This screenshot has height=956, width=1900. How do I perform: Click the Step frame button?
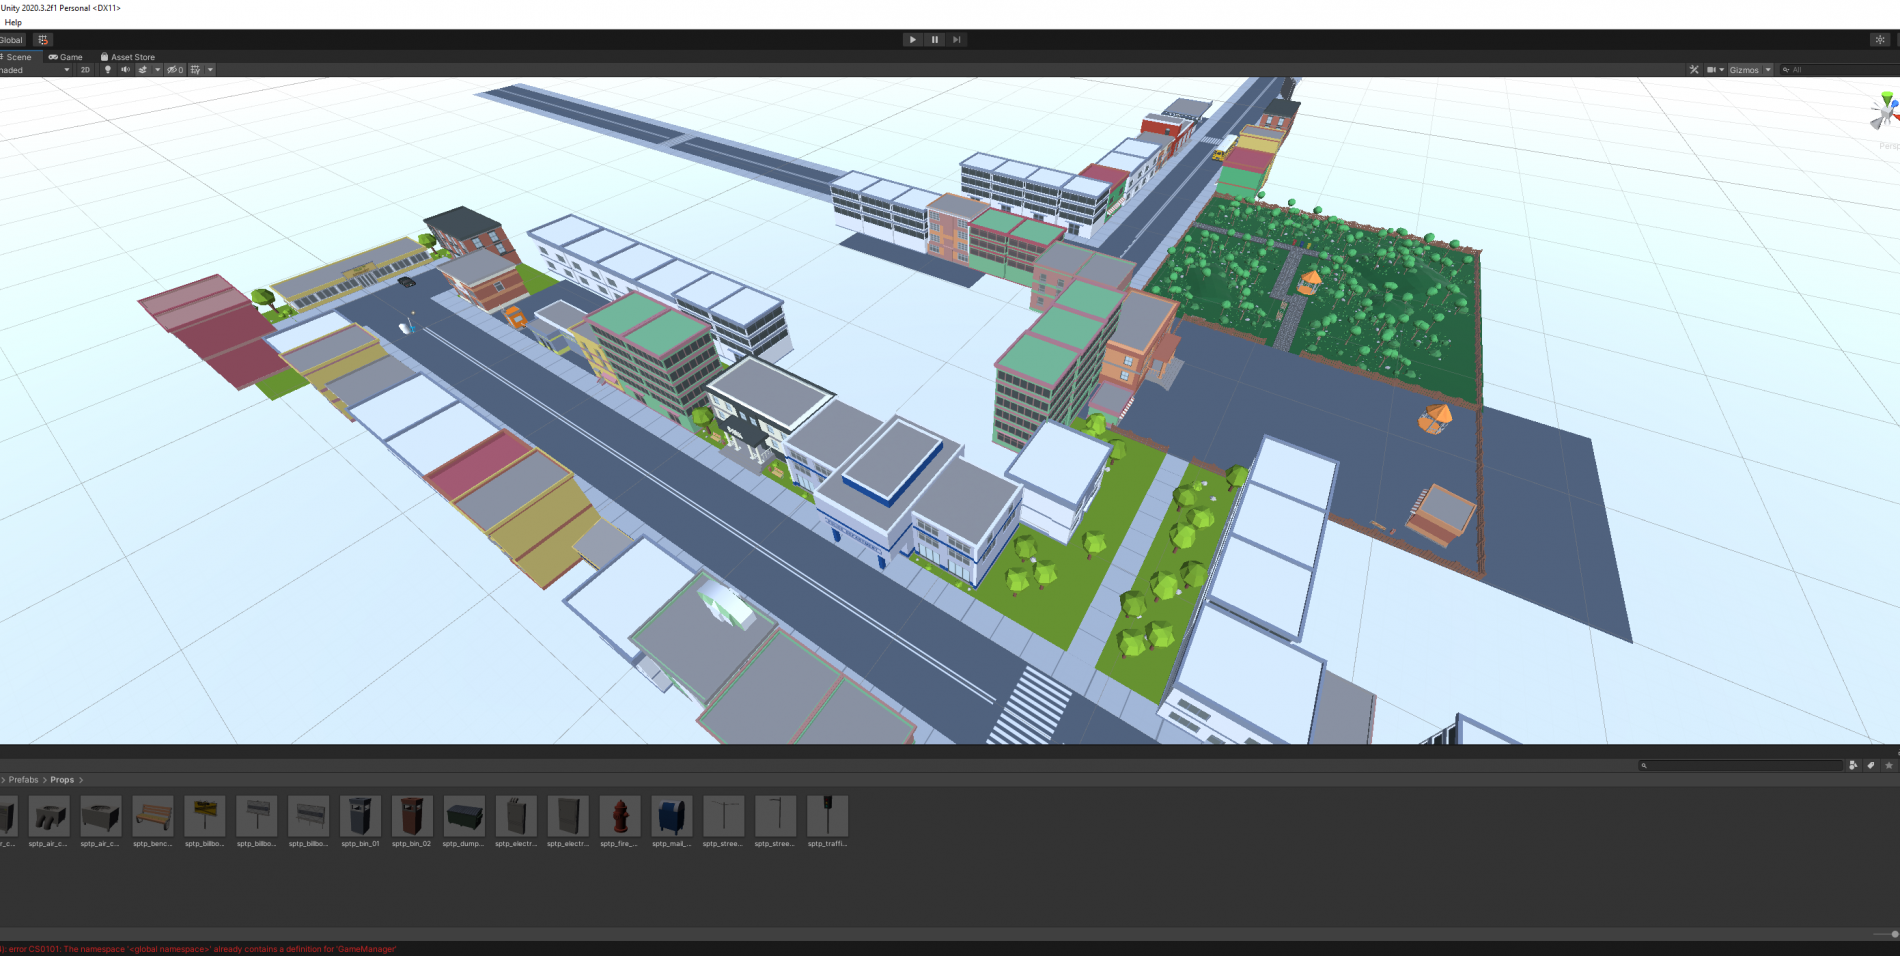[957, 40]
